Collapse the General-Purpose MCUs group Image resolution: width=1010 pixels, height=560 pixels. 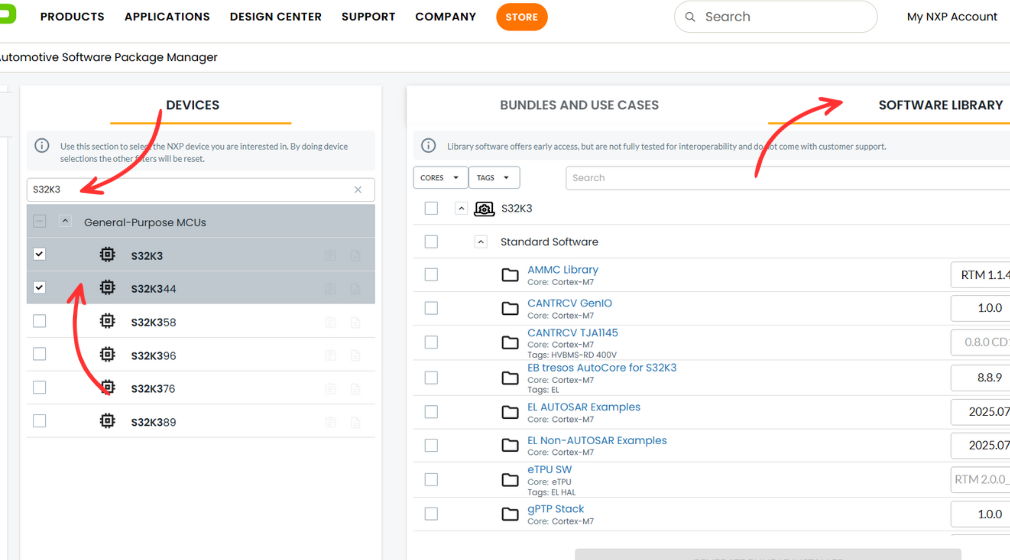65,221
